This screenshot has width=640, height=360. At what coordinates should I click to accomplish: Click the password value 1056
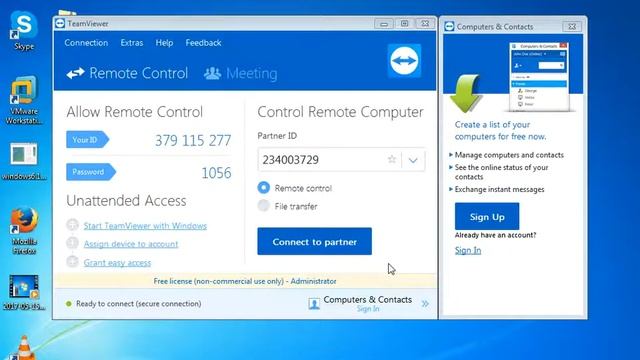[216, 173]
